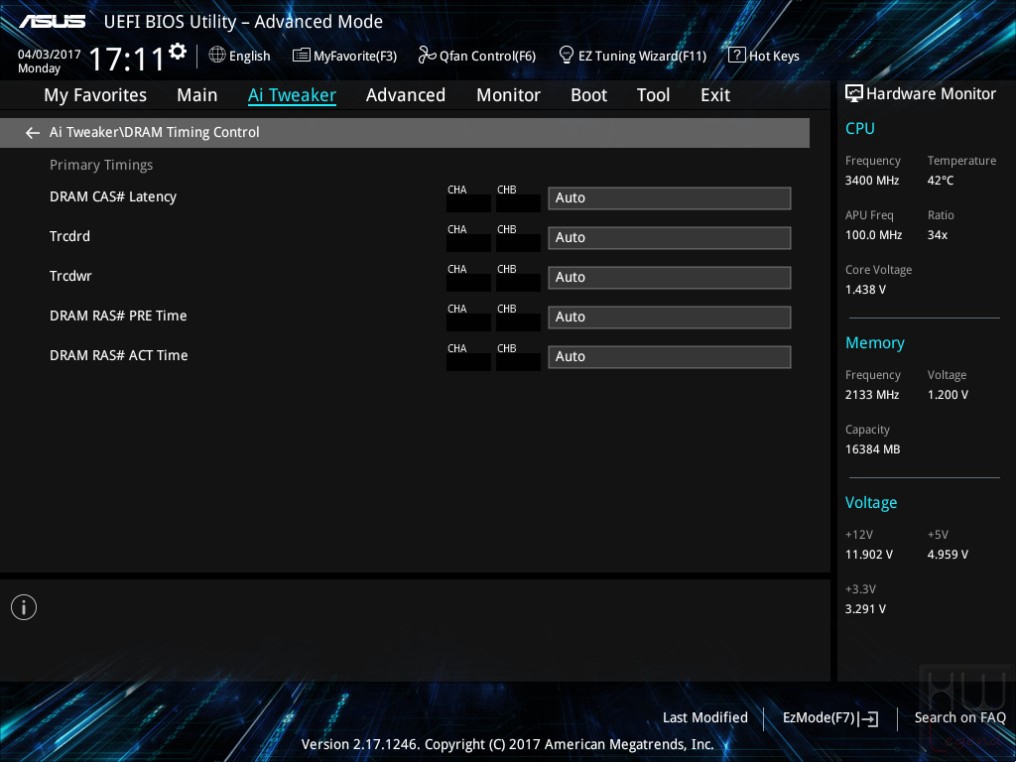Open time settings via the gear icon
Screen dimensions: 1016x762
(x=178, y=51)
